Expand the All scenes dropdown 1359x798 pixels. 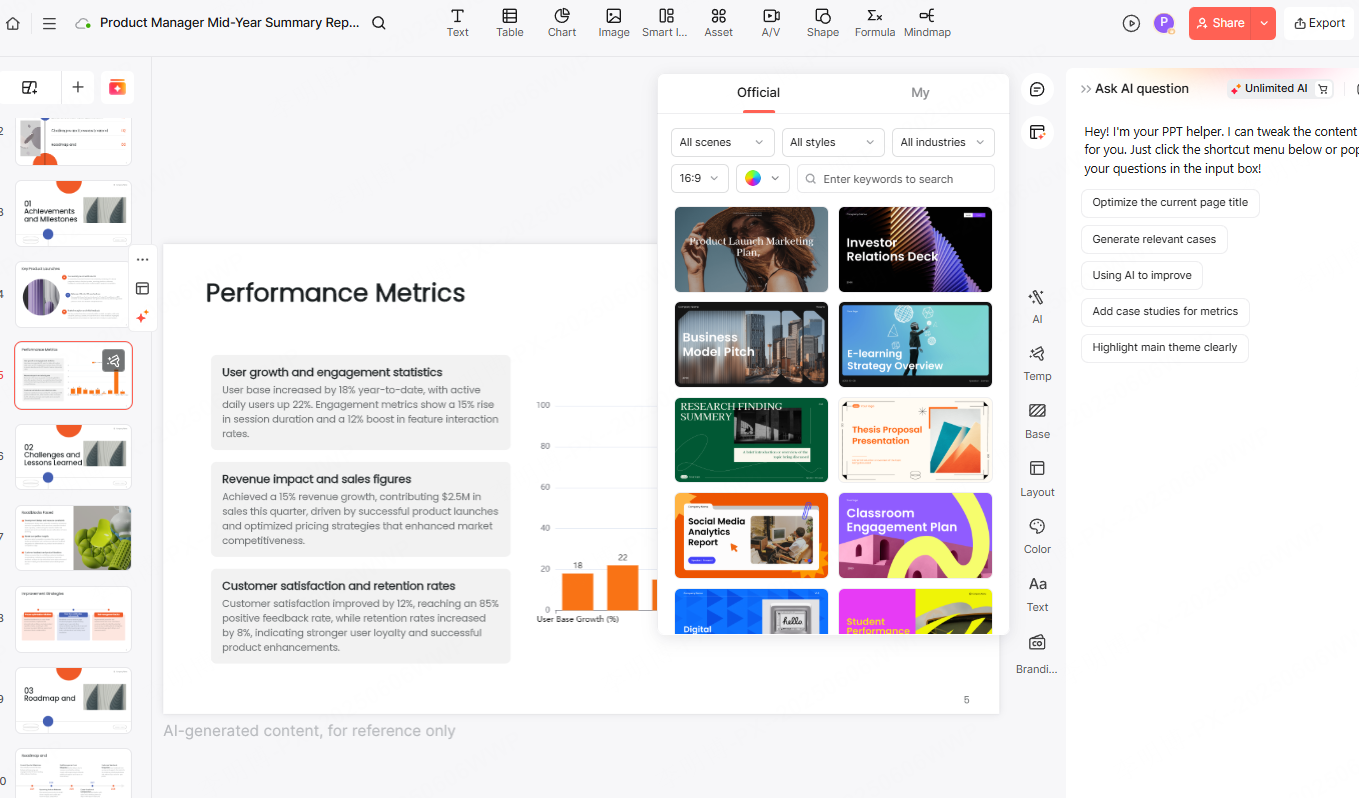[x=721, y=142]
